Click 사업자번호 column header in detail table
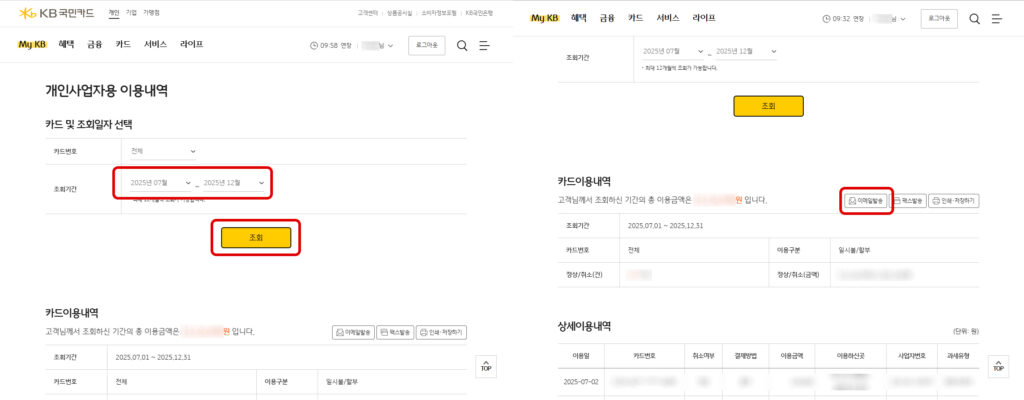Screen dimensions: 1024x400 click(910, 356)
